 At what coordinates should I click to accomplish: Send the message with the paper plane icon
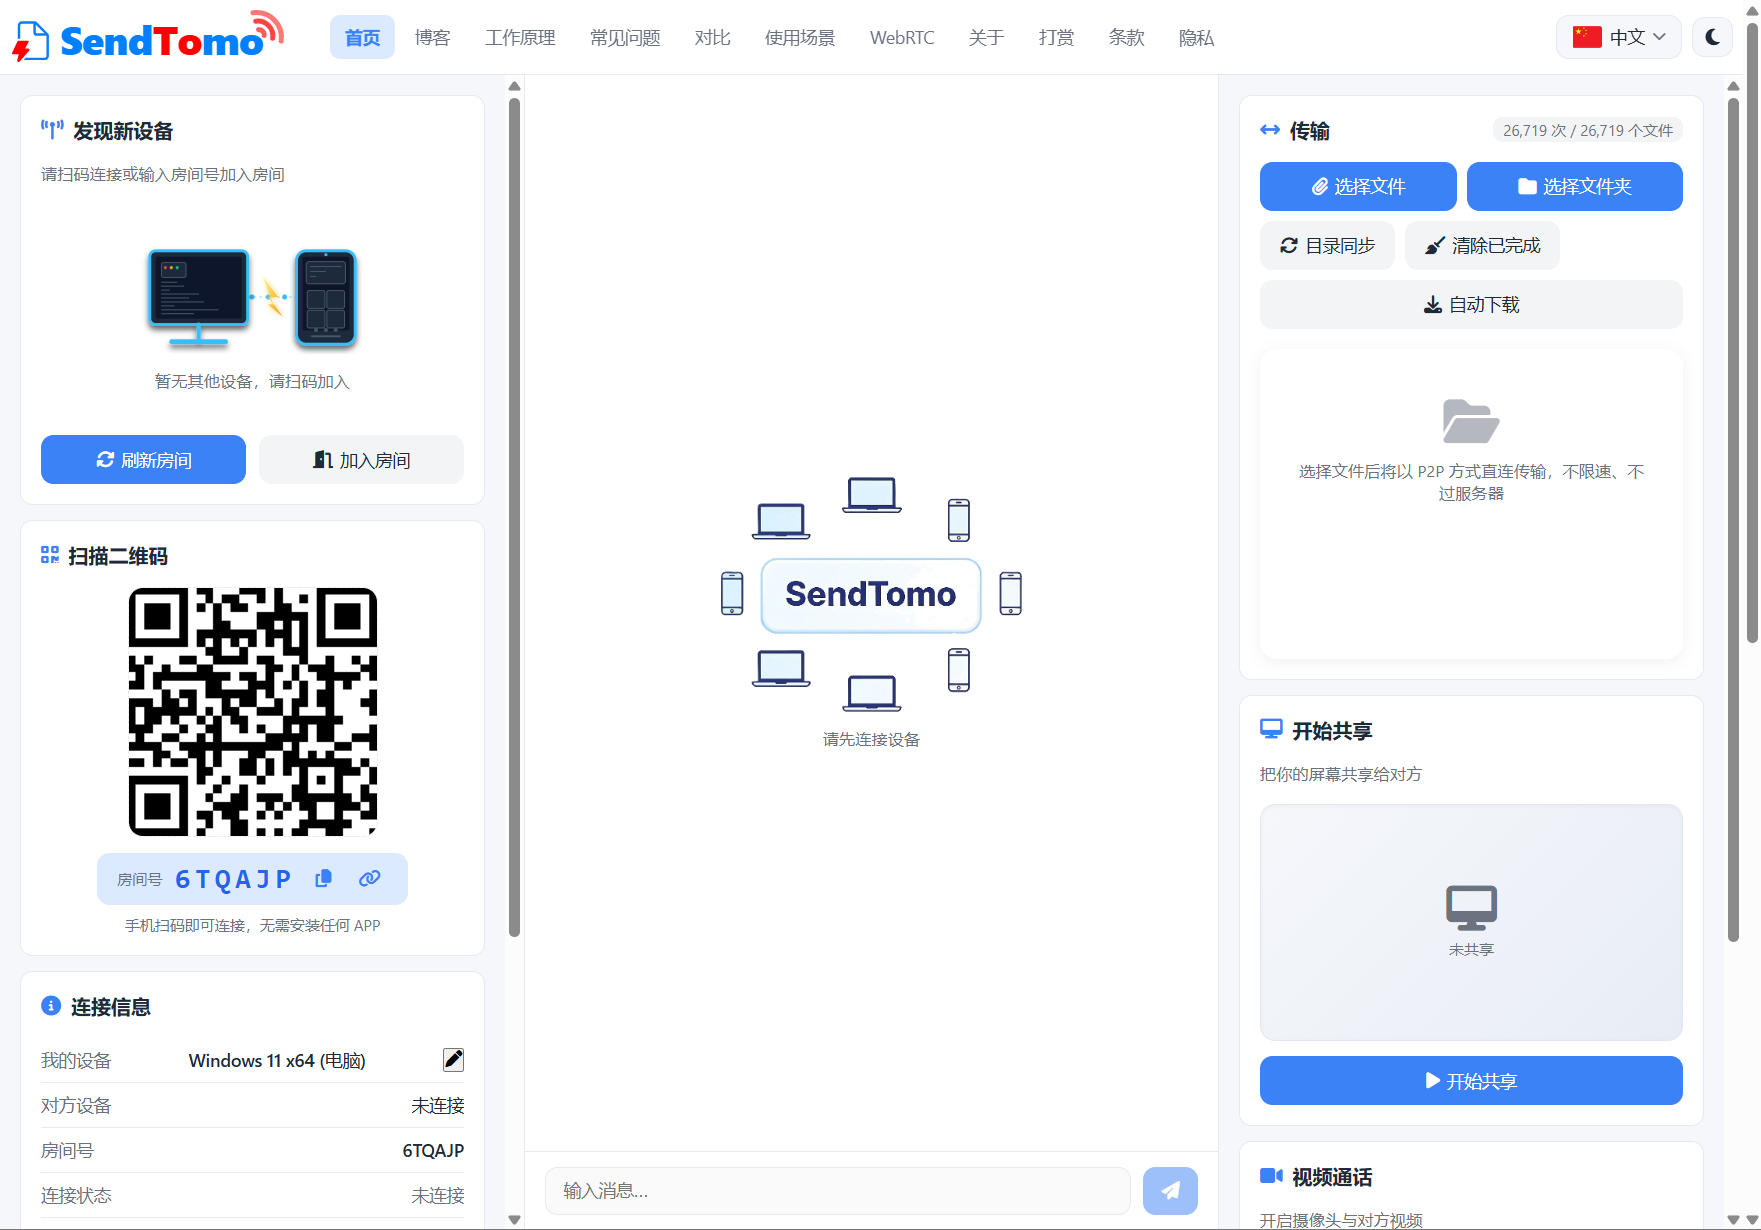(x=1170, y=1190)
